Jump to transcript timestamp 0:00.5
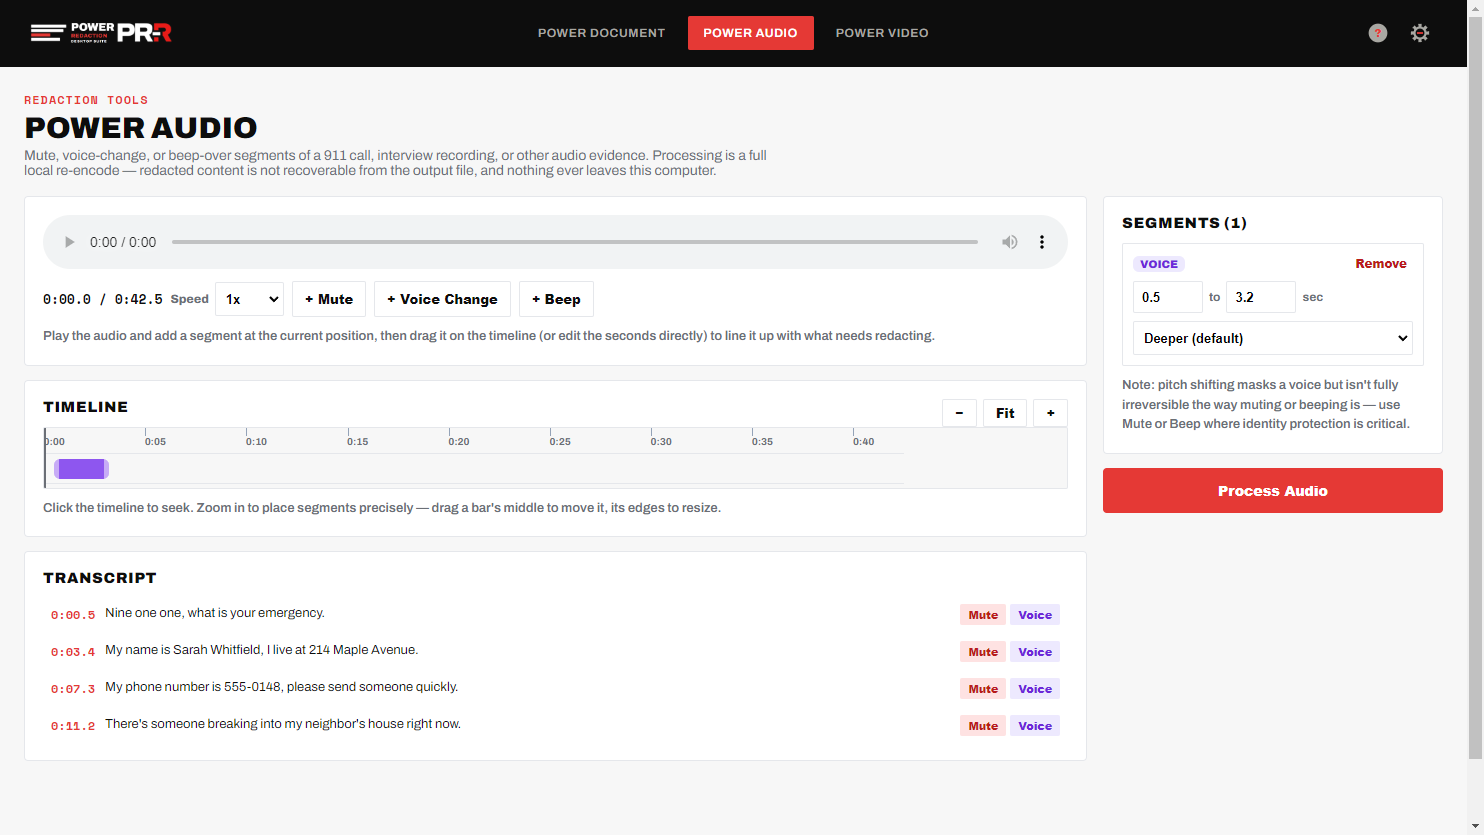 (73, 615)
